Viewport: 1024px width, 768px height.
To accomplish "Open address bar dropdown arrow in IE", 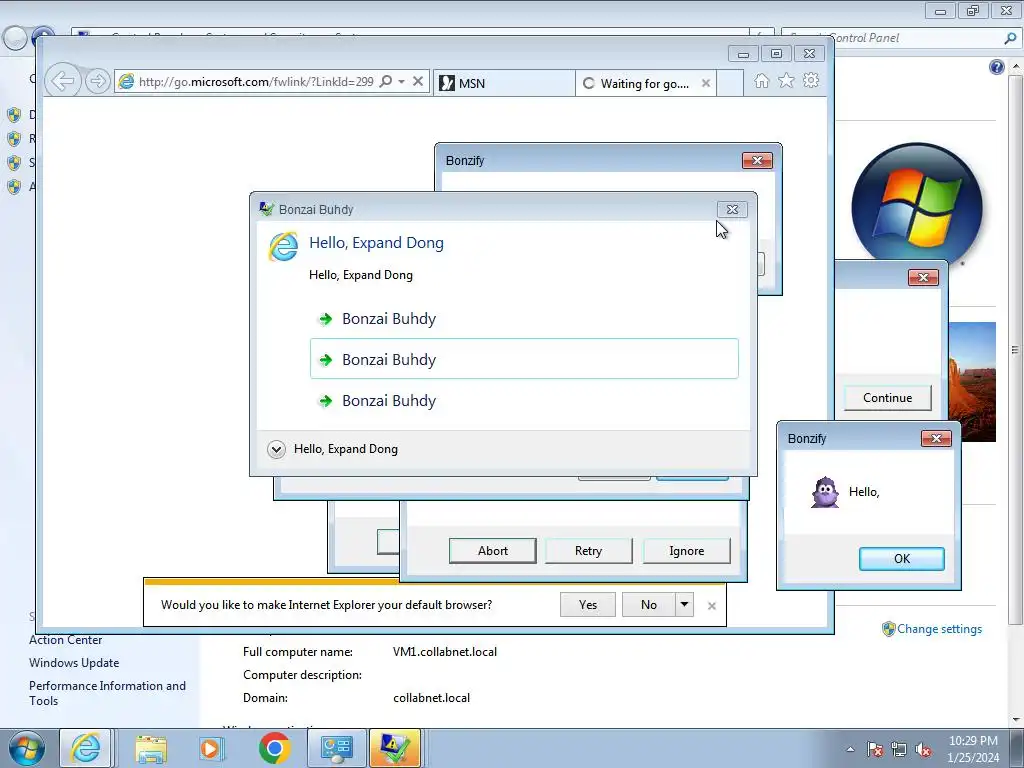I will click(402, 82).
